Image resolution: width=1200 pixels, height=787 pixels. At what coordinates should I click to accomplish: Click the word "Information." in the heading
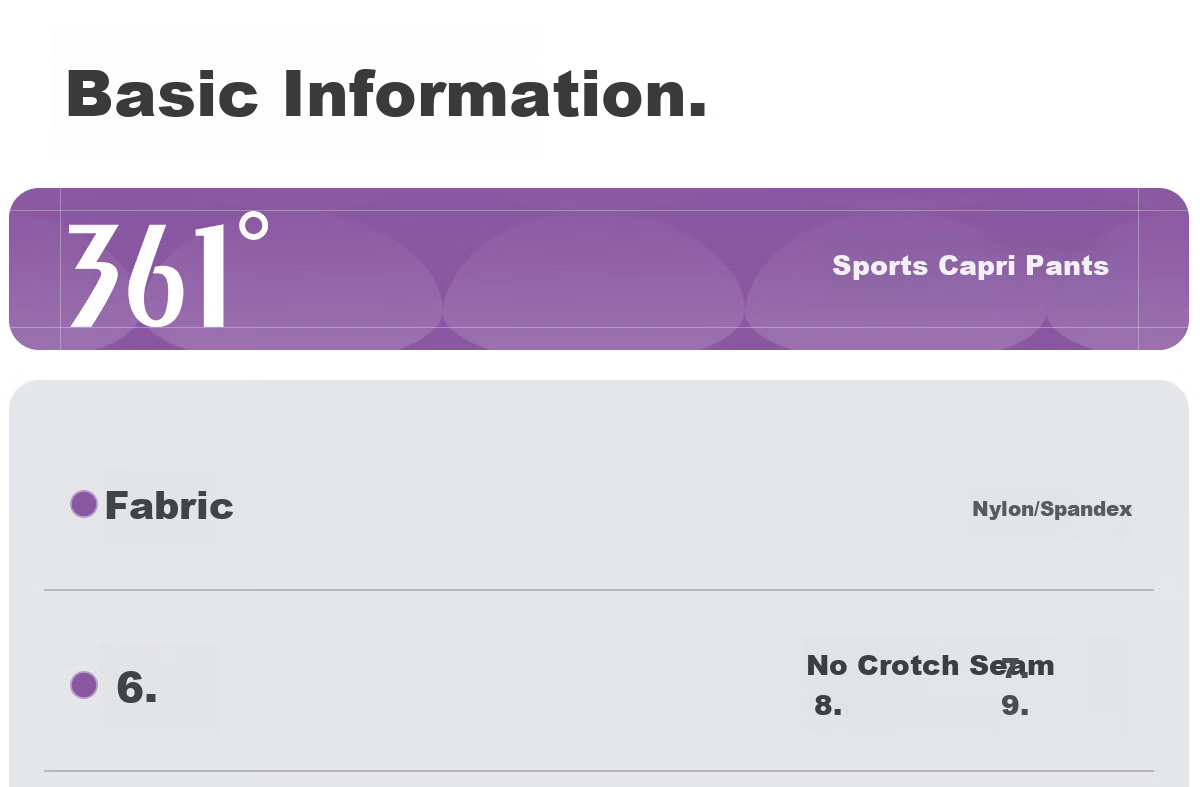(495, 93)
